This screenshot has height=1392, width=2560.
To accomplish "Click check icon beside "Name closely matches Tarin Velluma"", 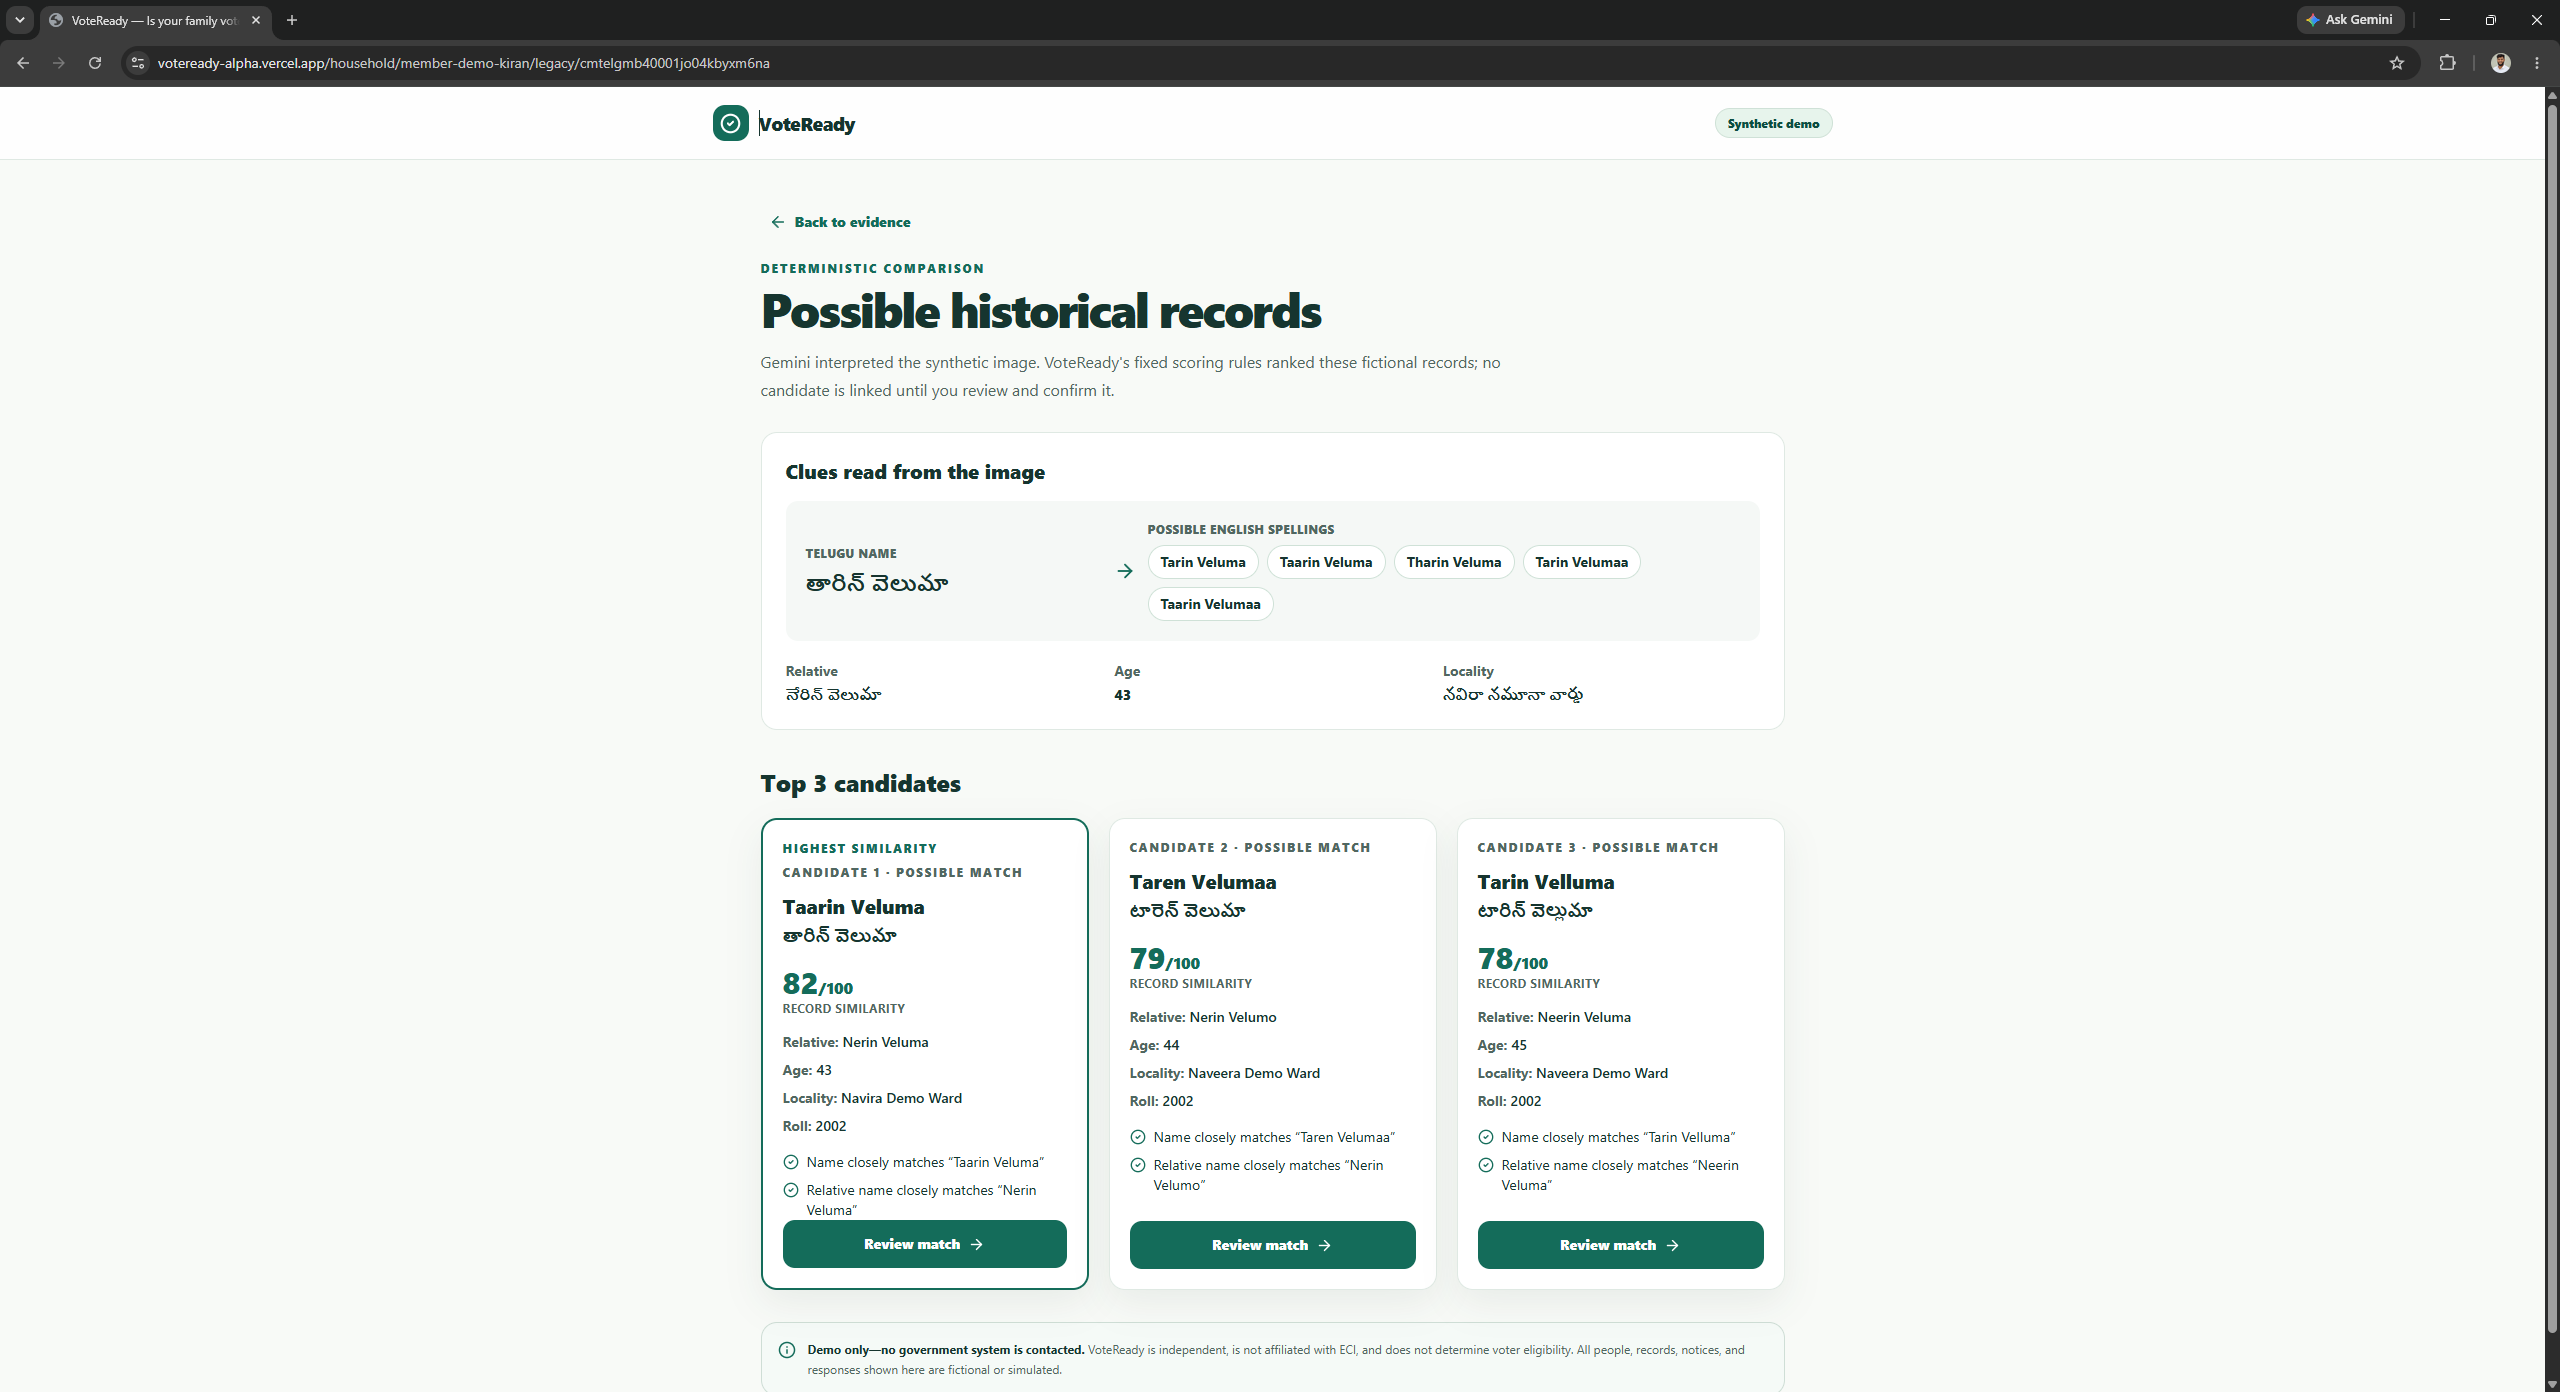I will 1486,1137.
